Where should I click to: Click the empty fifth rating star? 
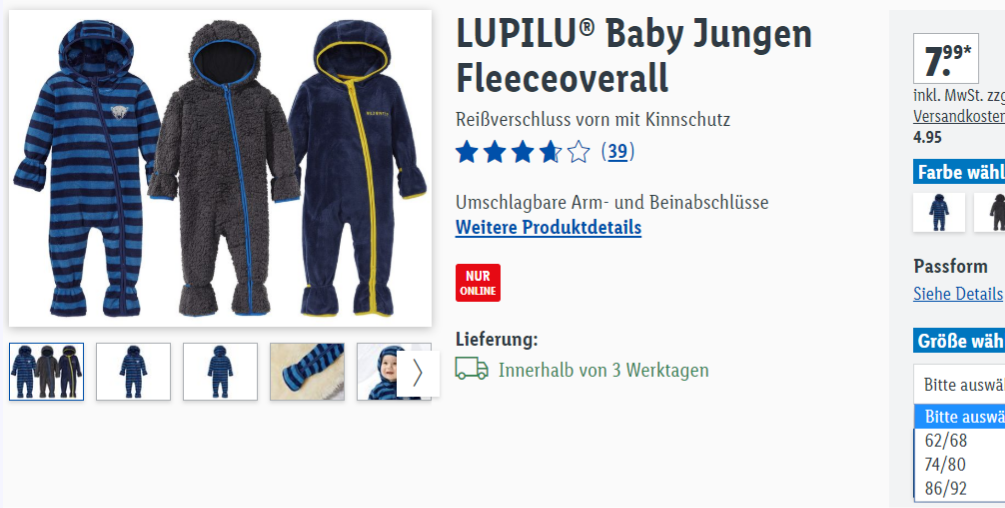[579, 152]
